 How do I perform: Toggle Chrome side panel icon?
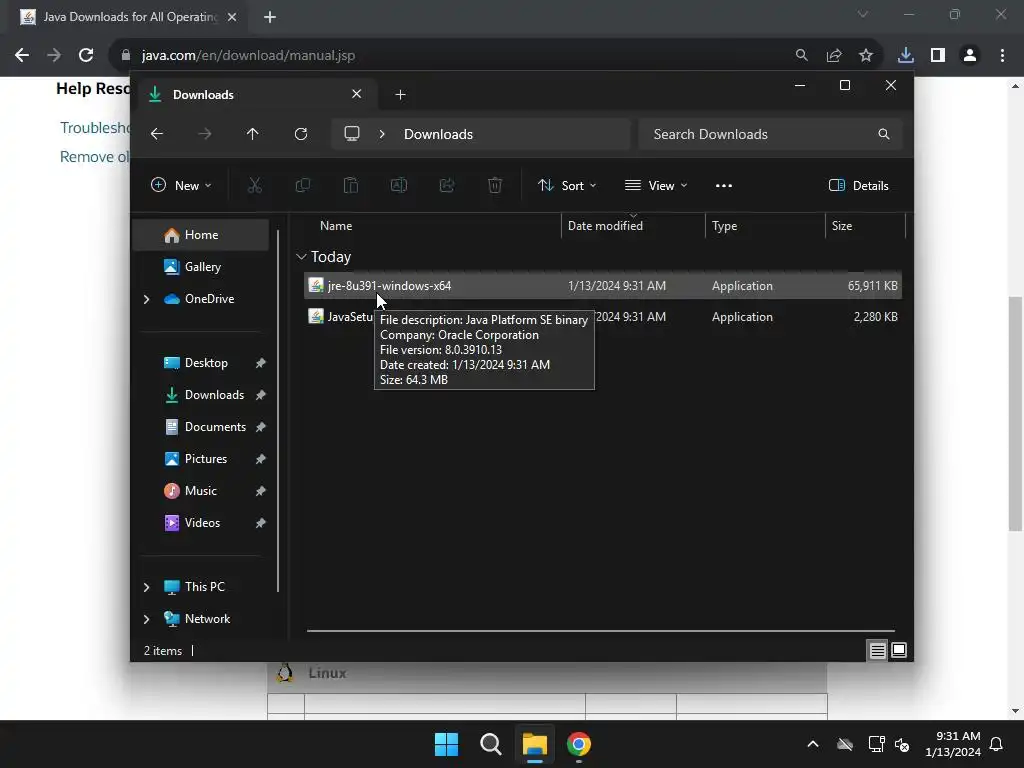click(938, 56)
